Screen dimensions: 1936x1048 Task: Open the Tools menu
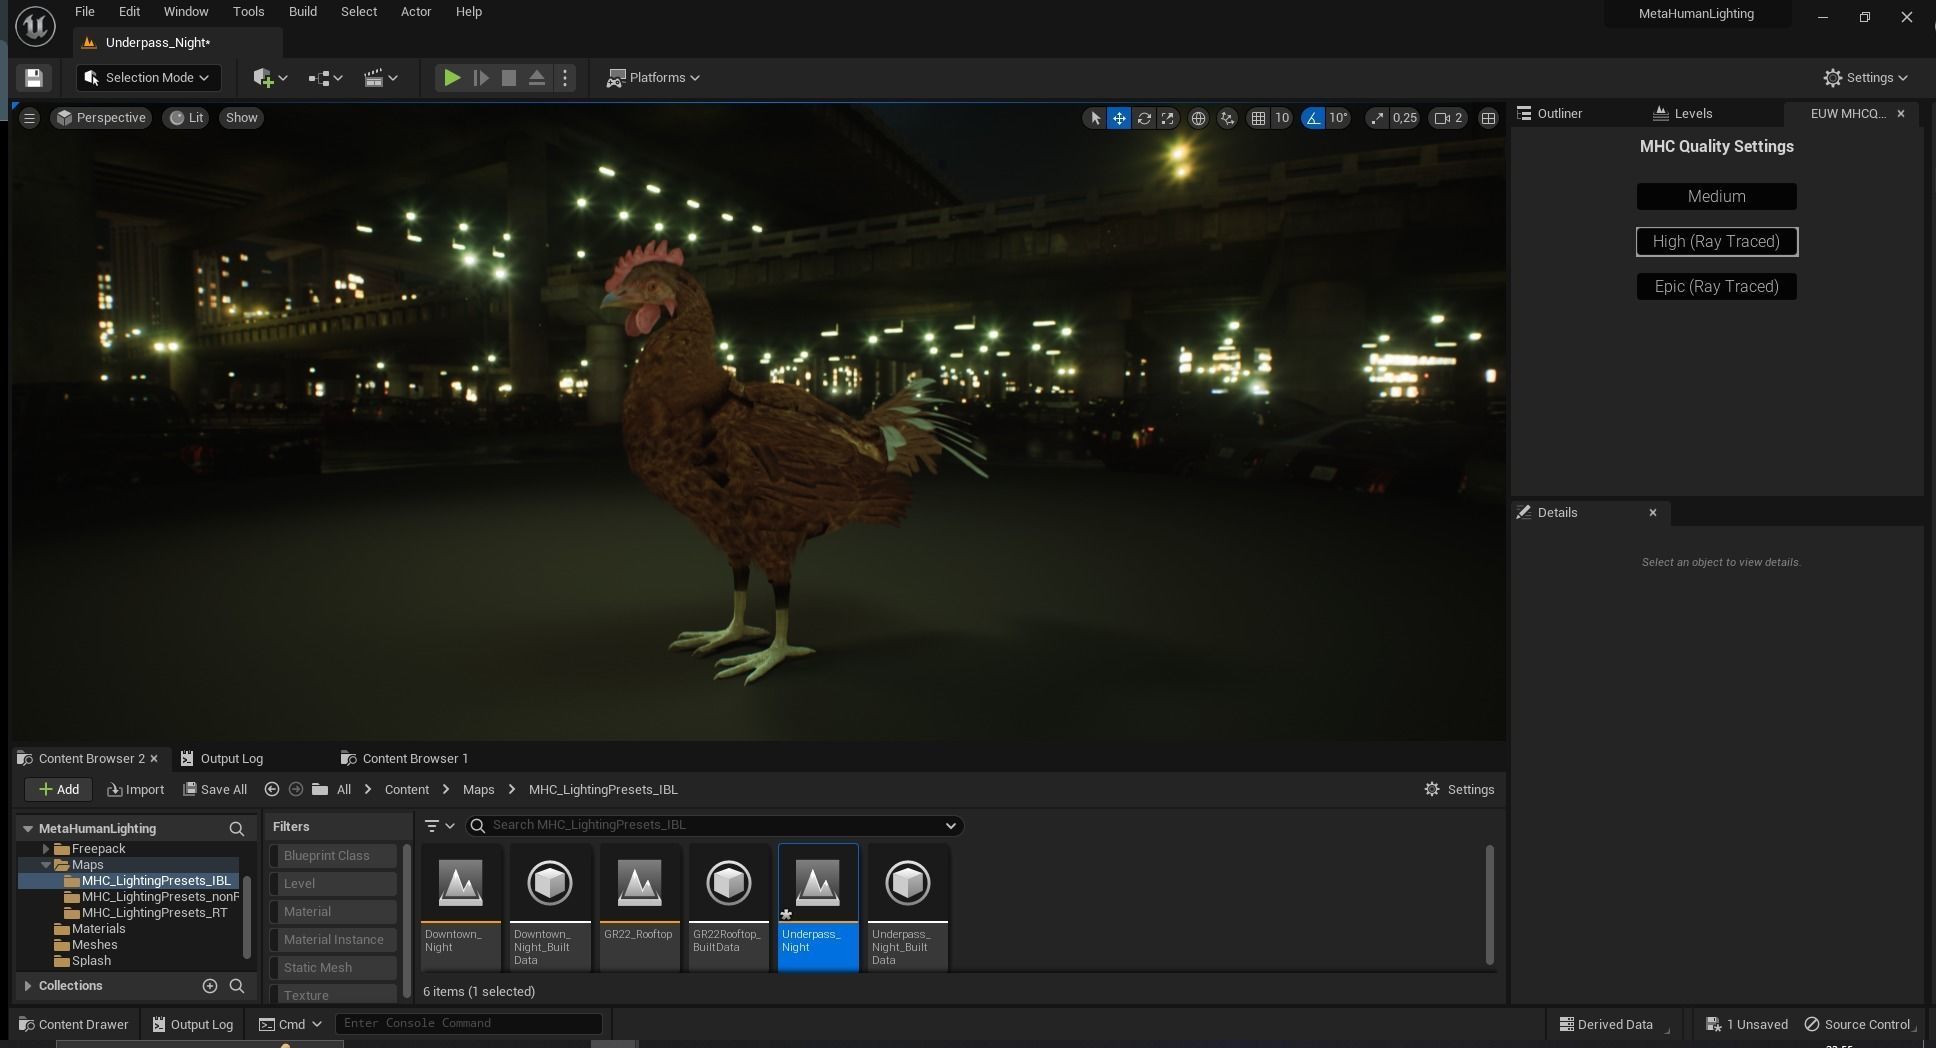tap(248, 12)
